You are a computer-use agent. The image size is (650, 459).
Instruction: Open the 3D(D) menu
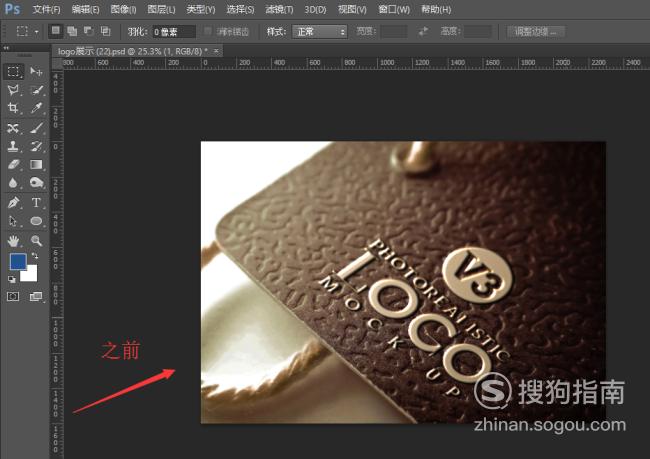(x=315, y=9)
